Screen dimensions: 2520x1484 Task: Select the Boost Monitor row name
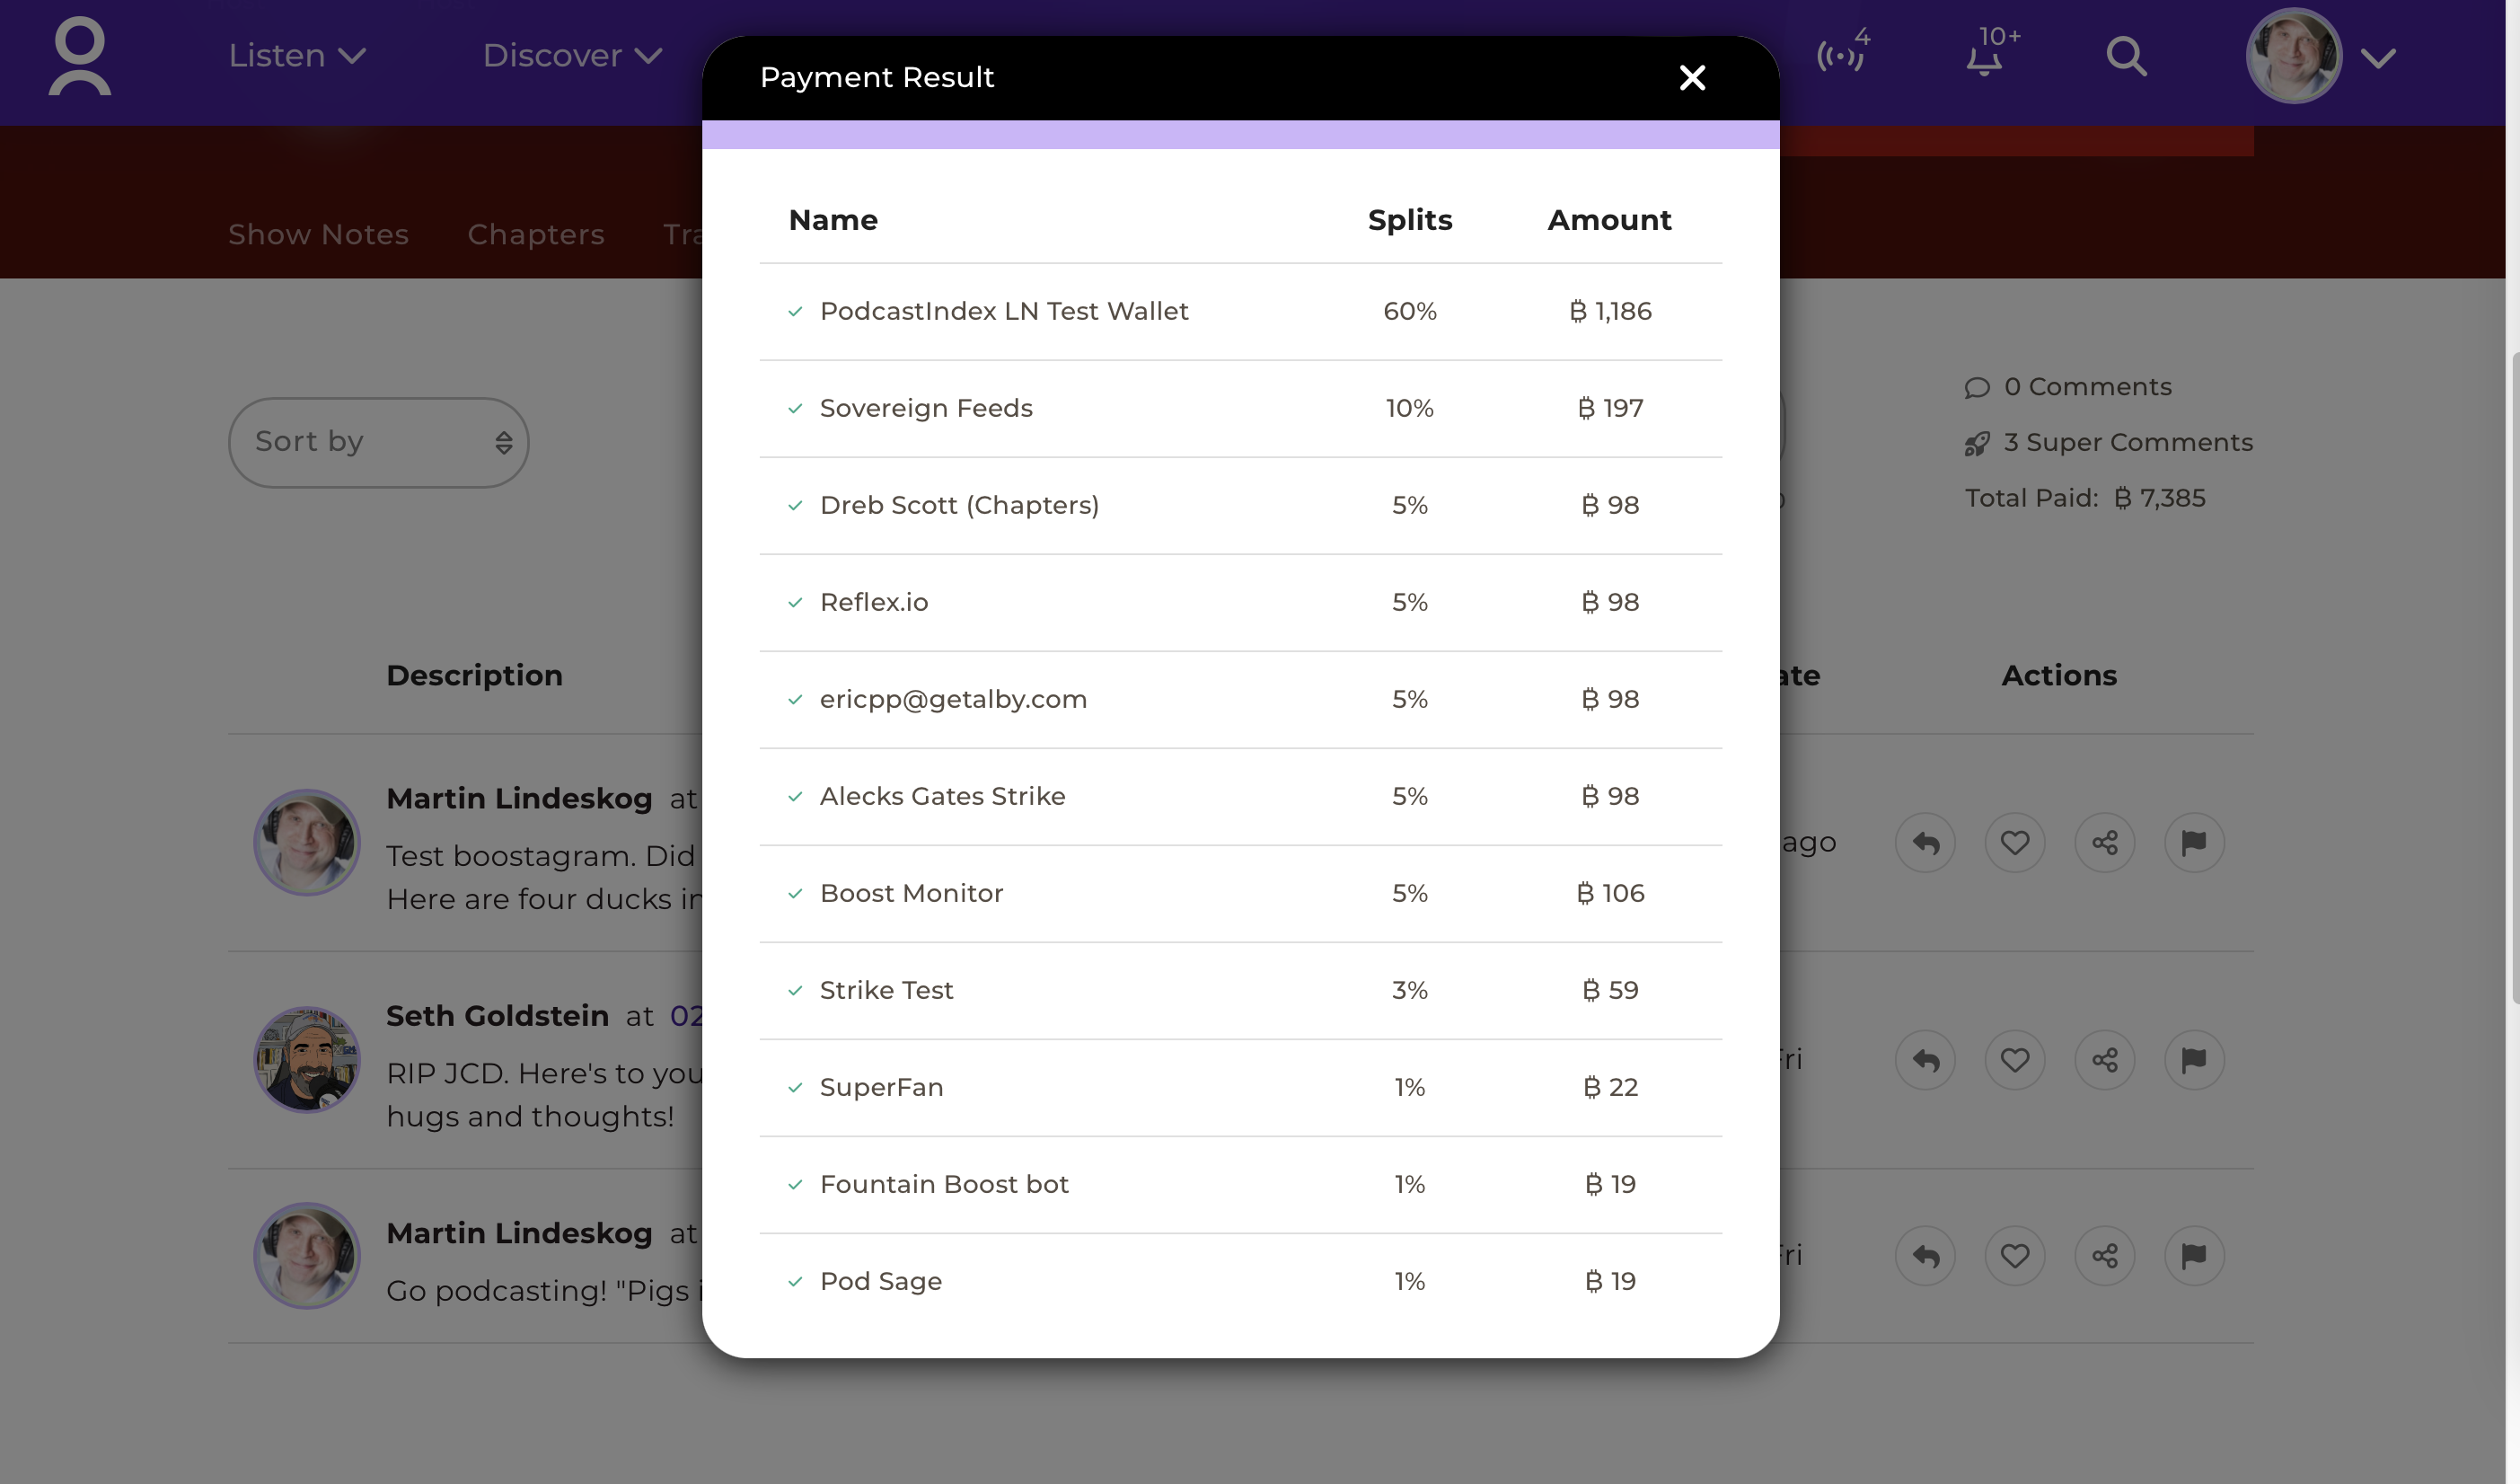(911, 894)
